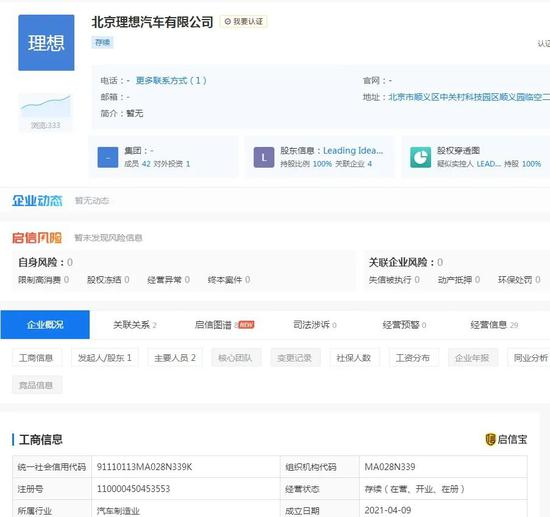Click the blue 理想 company logo
The image size is (550, 517).
pos(46,42)
